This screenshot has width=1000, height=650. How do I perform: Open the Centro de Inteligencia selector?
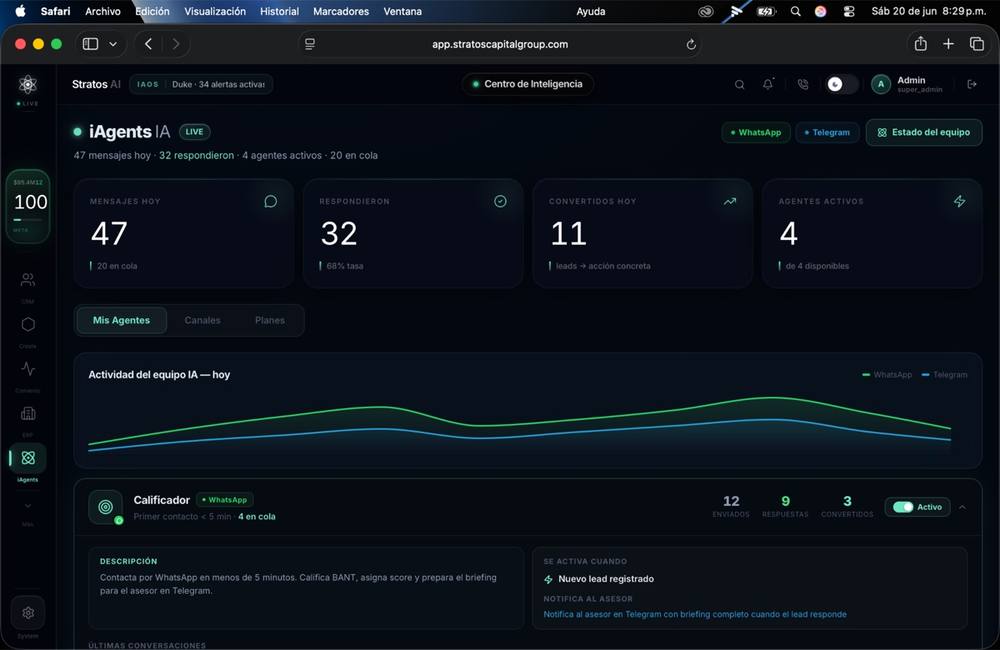[x=527, y=84]
